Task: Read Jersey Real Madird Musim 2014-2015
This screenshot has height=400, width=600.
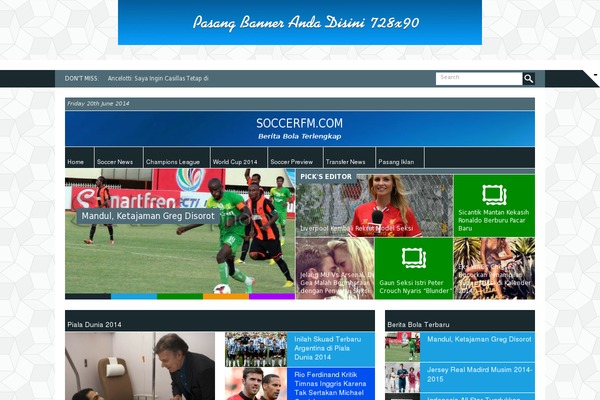Action: click(x=479, y=374)
